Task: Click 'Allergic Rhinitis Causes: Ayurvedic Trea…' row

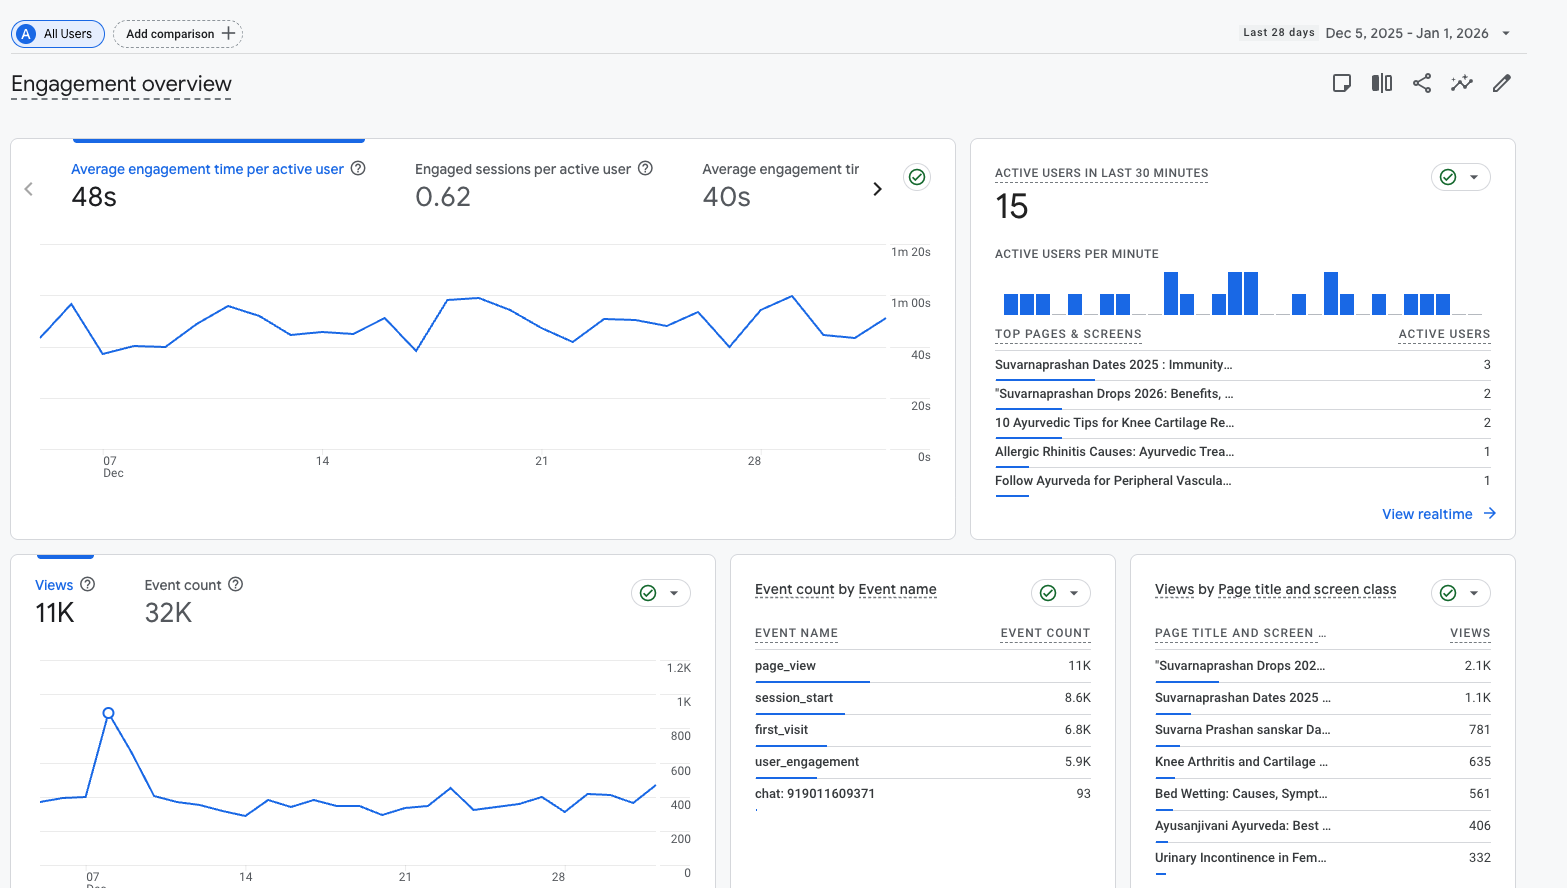Action: click(1243, 452)
